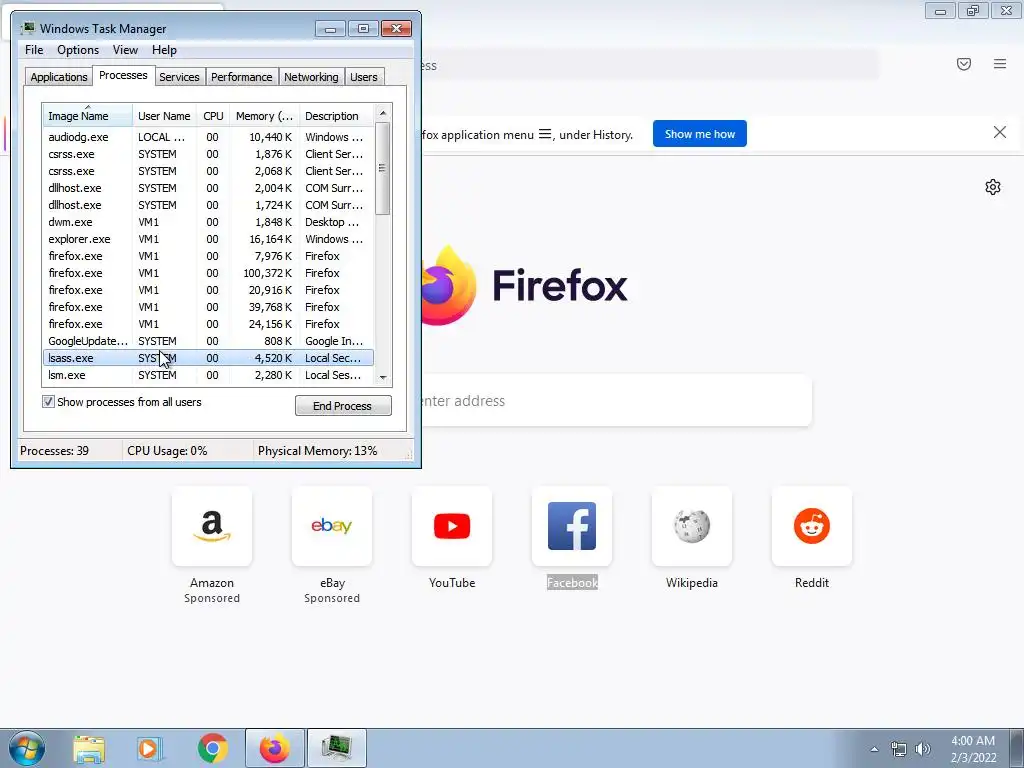Click Save to Pocket icon in Firefox
1024x768 pixels.
pos(964,64)
